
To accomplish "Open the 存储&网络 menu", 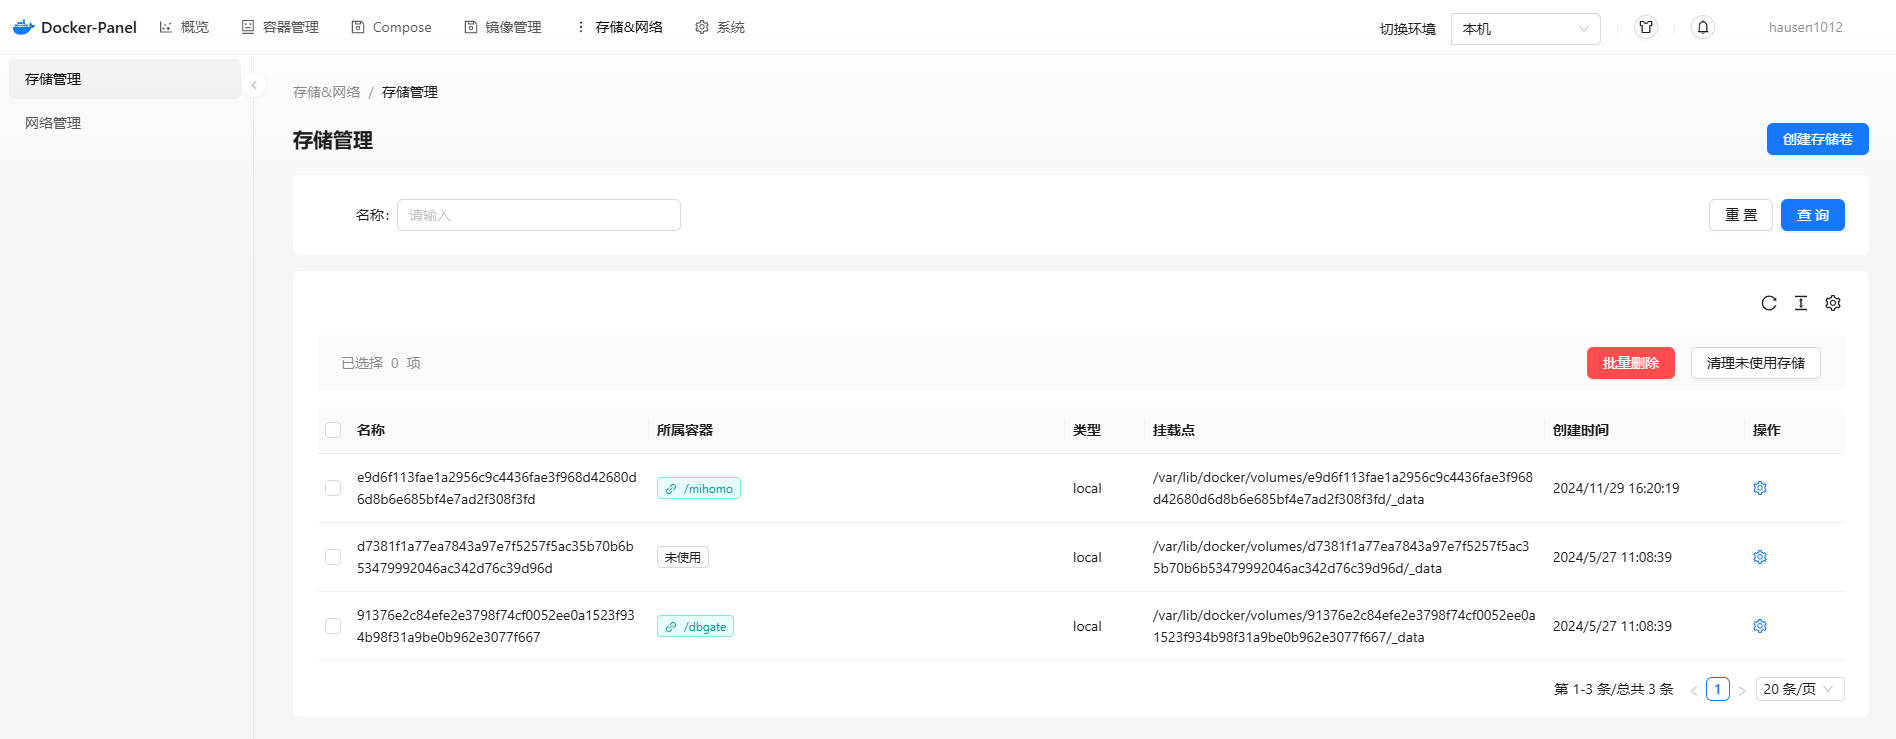I will click(x=619, y=27).
